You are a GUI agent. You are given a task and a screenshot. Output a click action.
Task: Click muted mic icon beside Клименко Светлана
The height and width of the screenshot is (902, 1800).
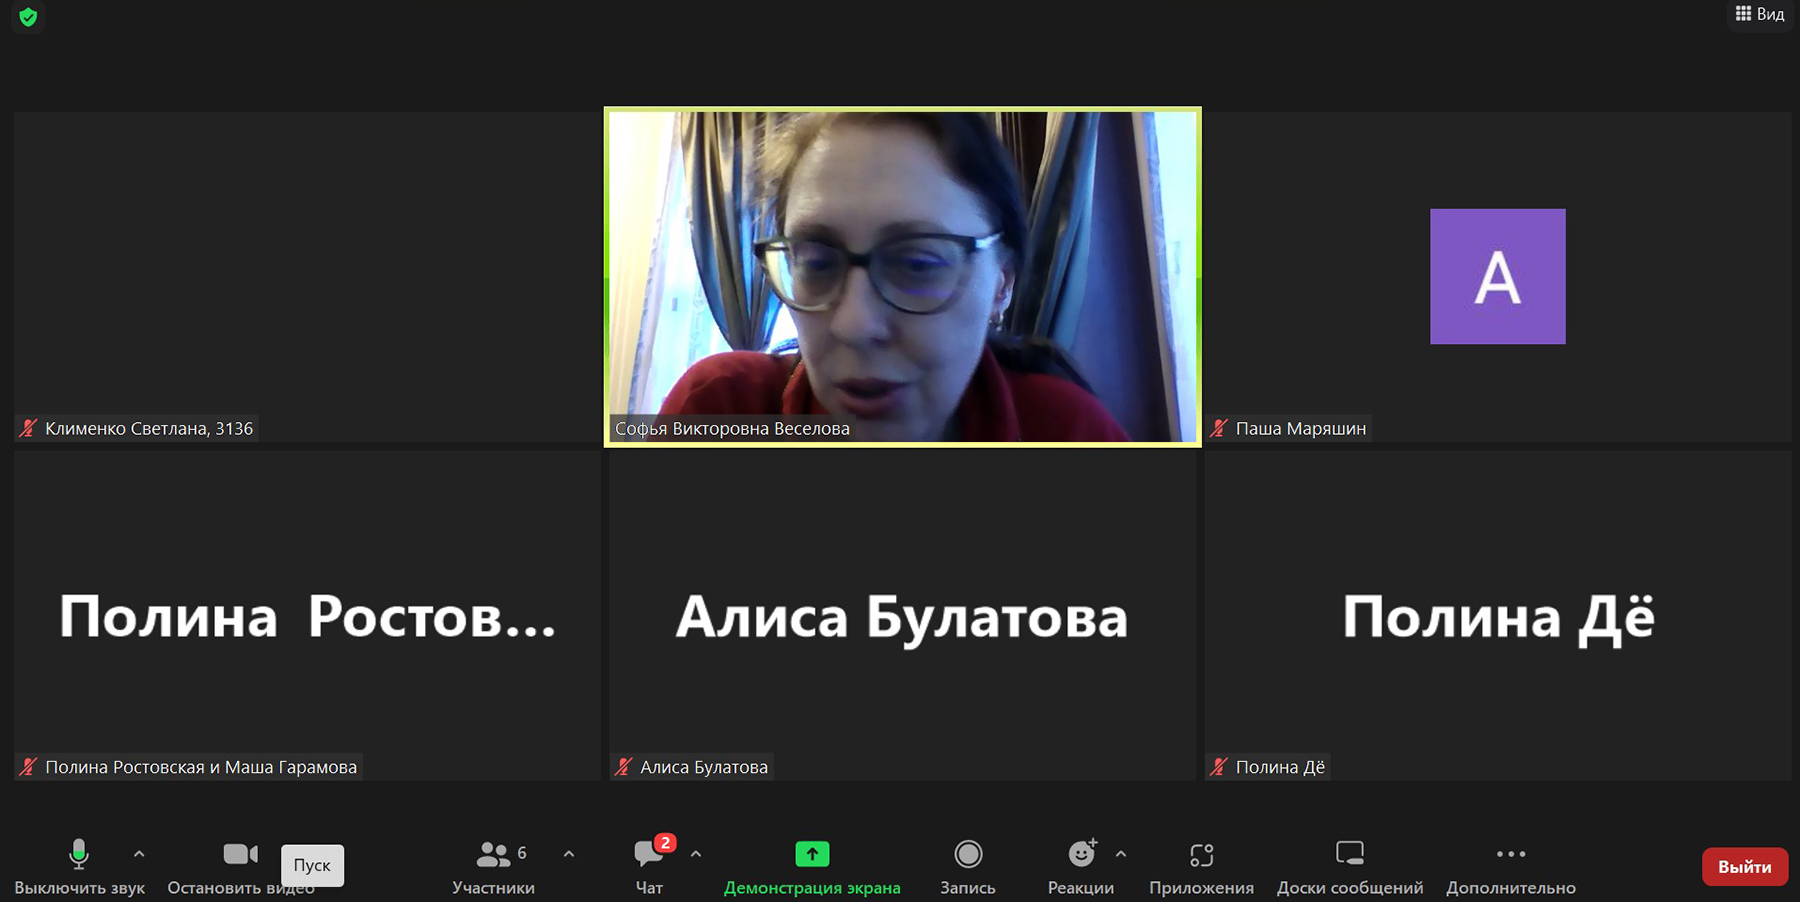click(28, 428)
